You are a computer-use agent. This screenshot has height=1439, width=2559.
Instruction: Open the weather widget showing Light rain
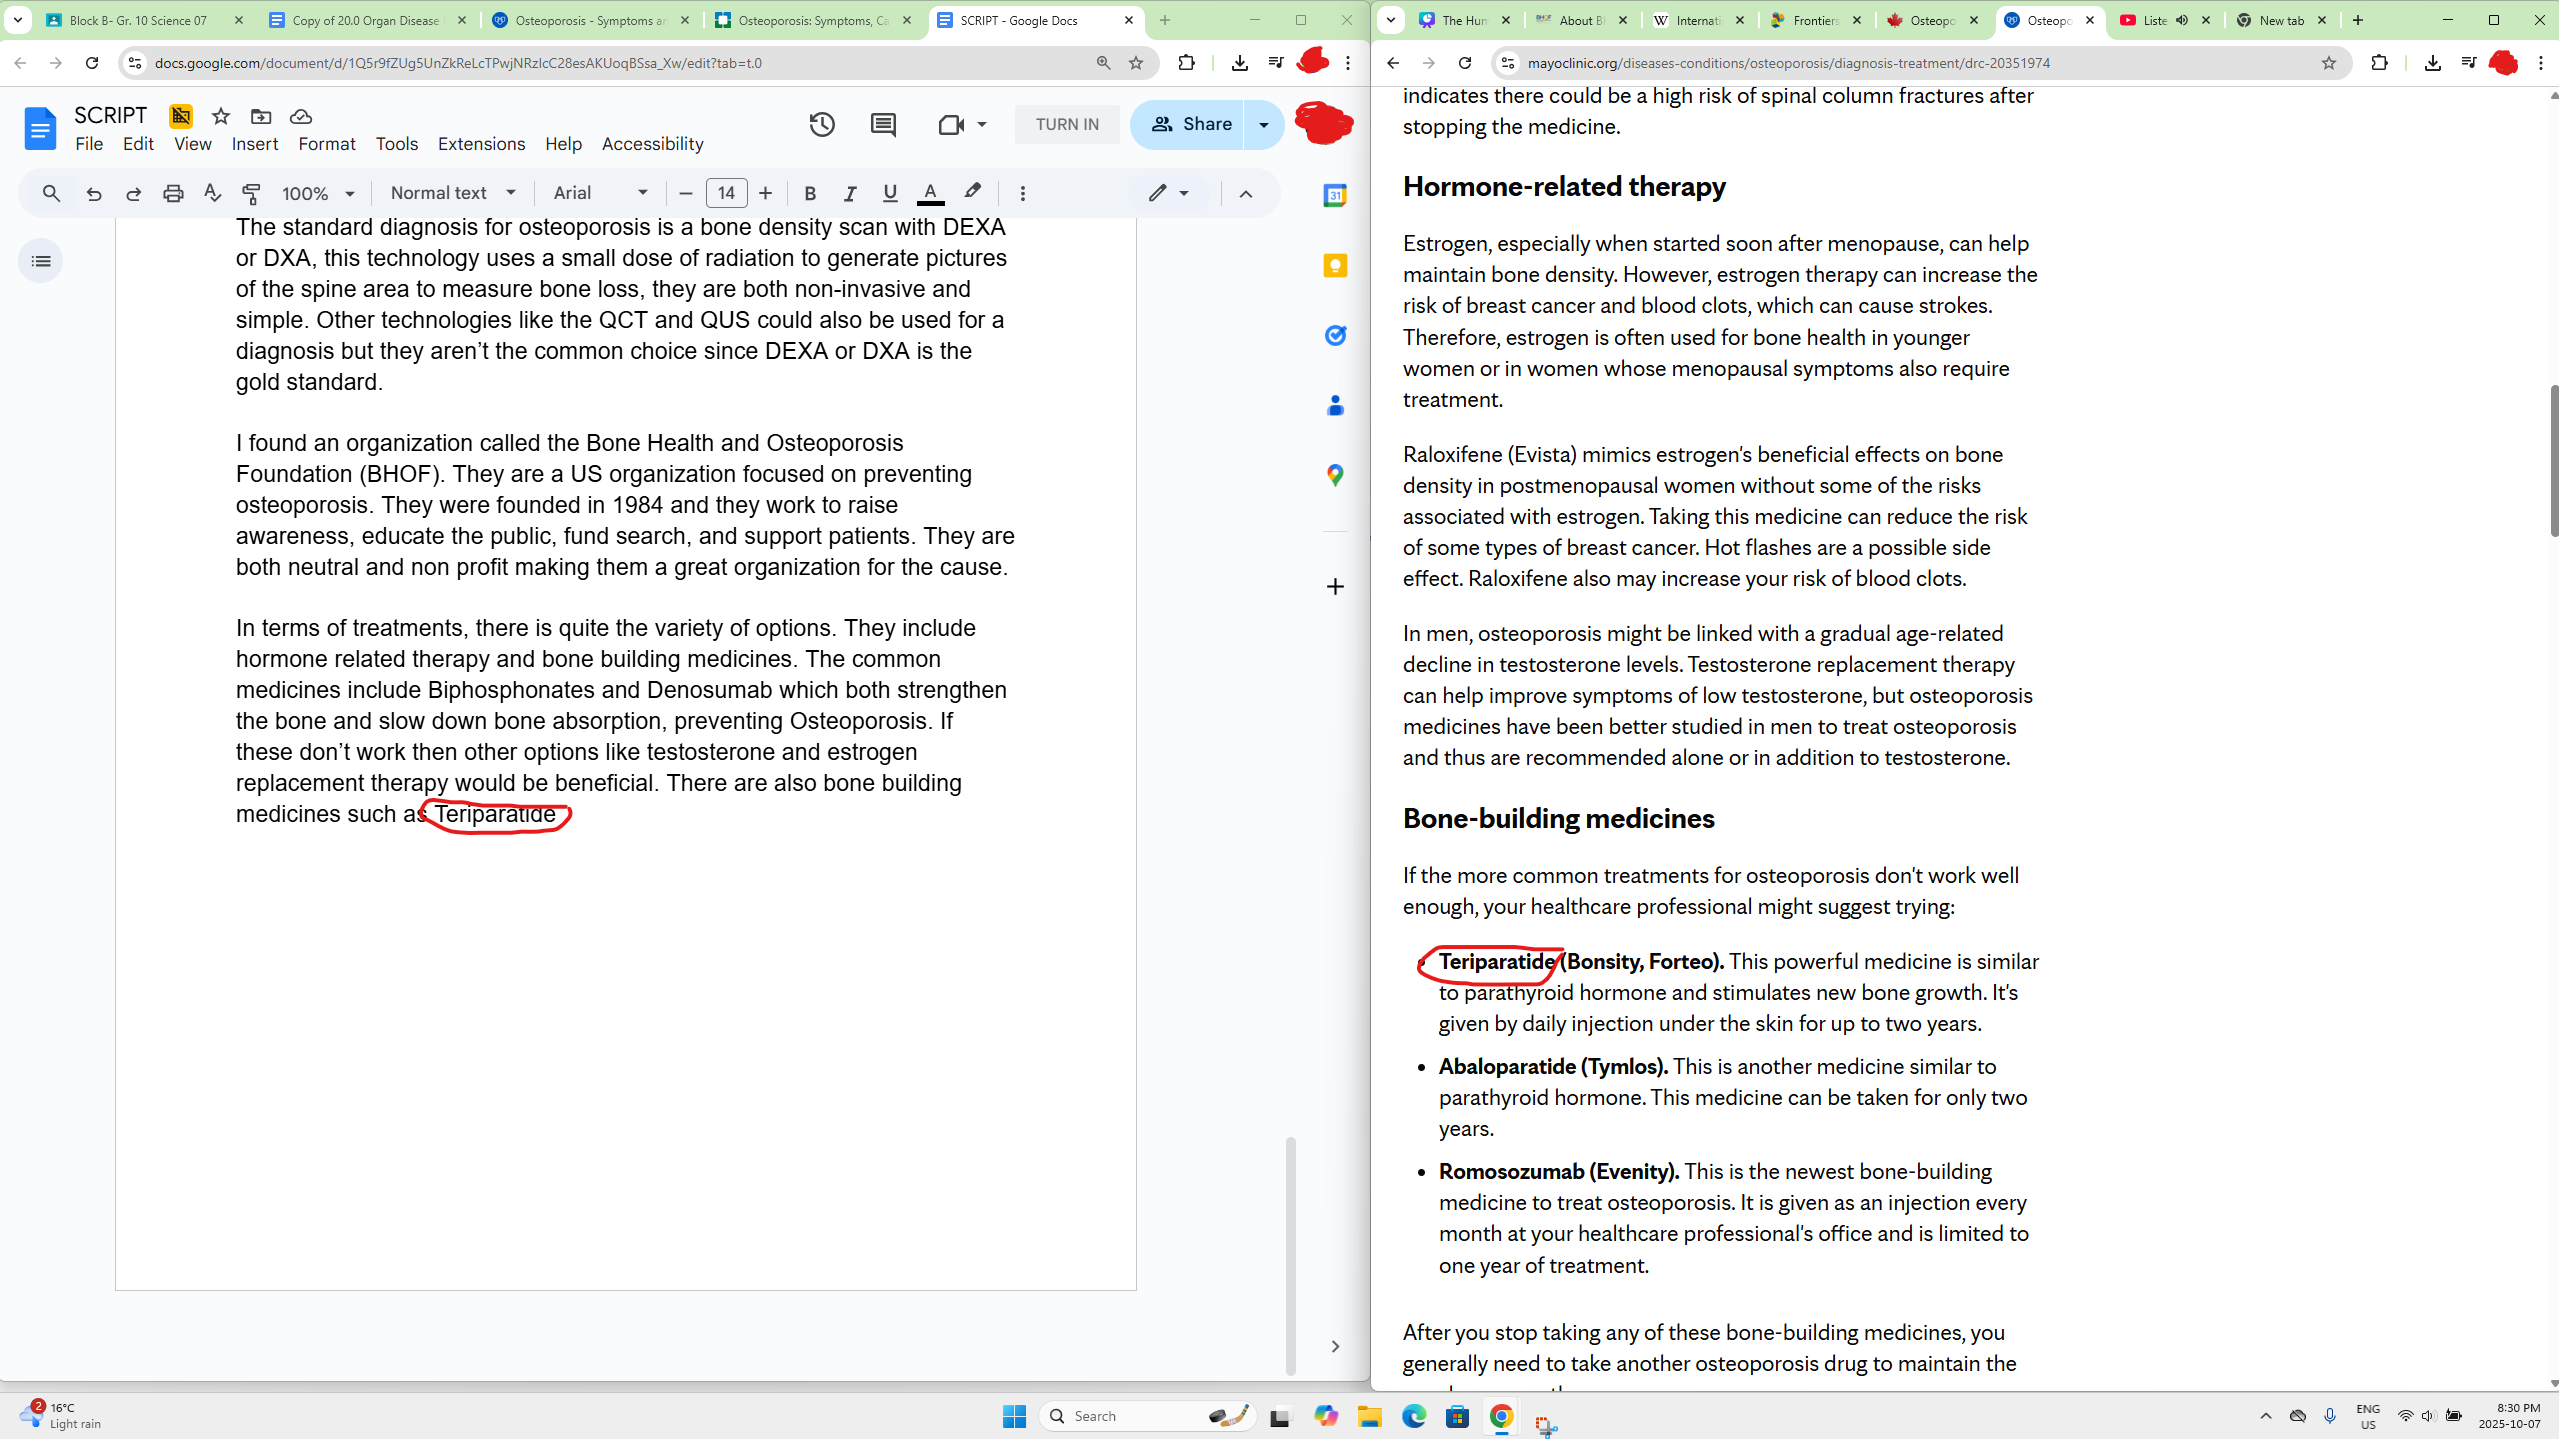coord(62,1416)
